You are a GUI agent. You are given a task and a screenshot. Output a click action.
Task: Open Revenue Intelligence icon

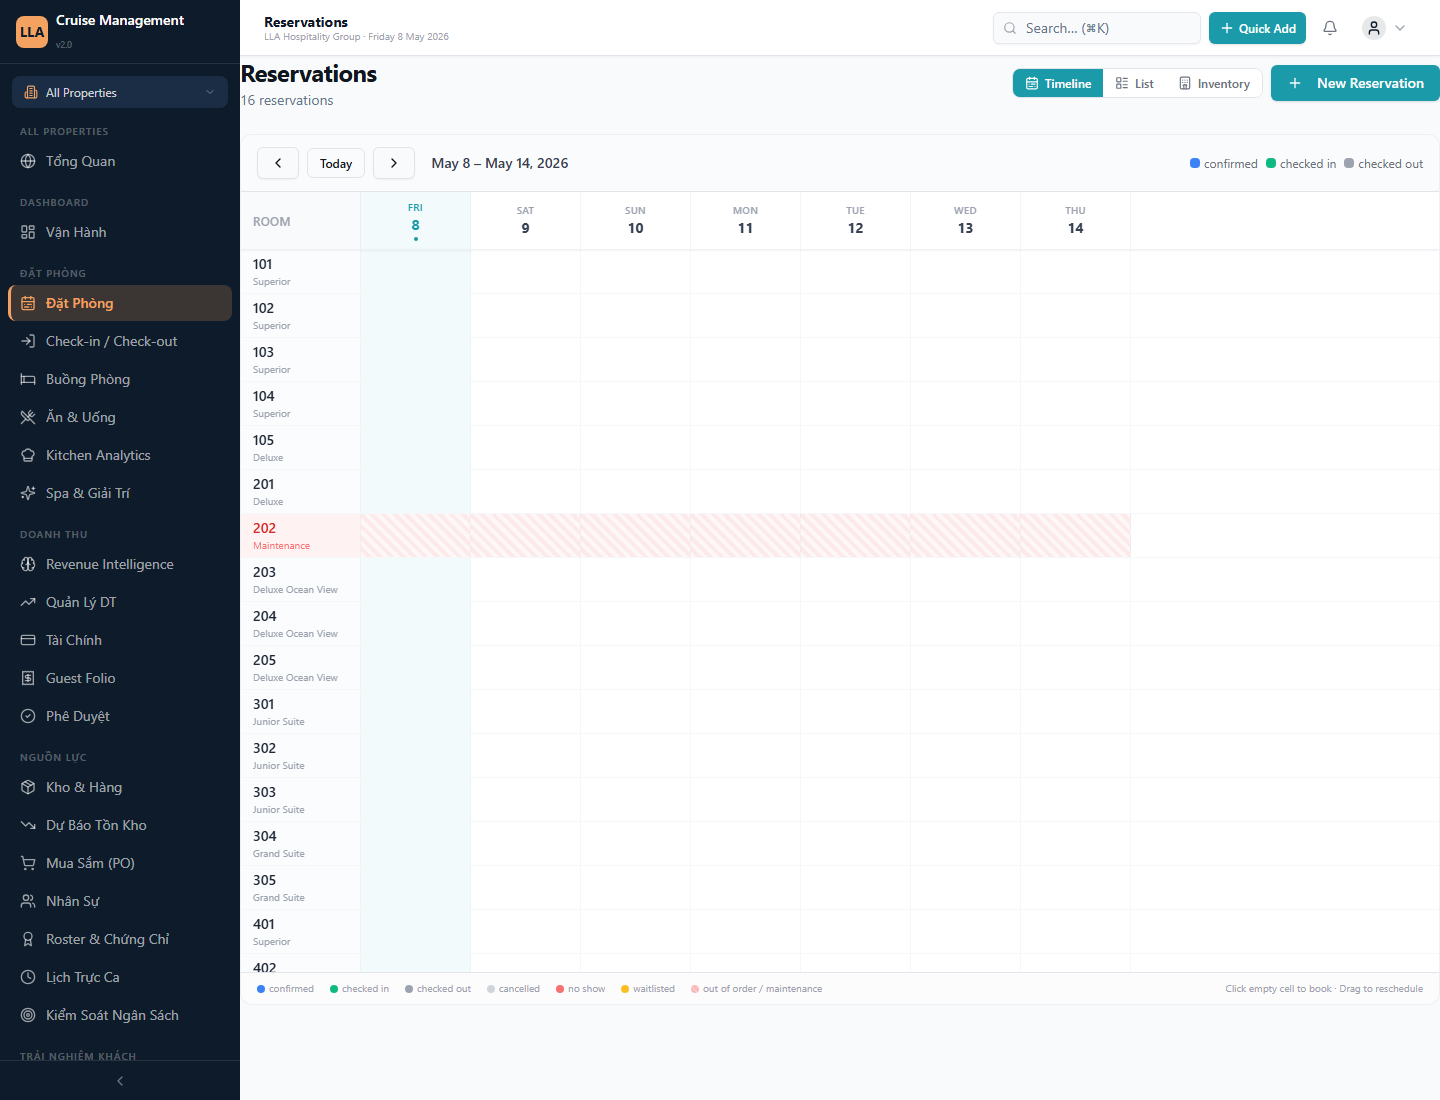(28, 564)
